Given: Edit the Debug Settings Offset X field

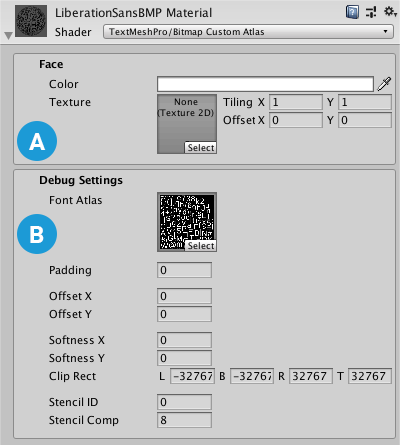Looking at the screenshot, I should (184, 296).
